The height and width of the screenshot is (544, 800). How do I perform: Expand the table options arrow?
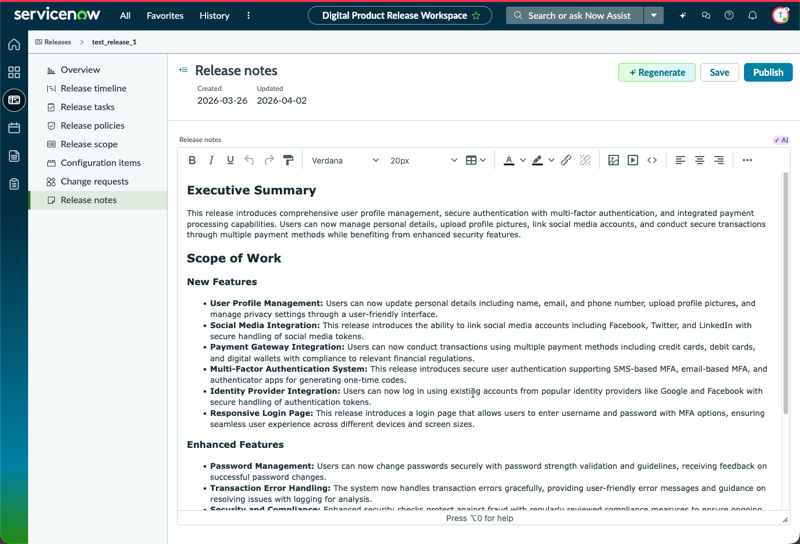[483, 160]
